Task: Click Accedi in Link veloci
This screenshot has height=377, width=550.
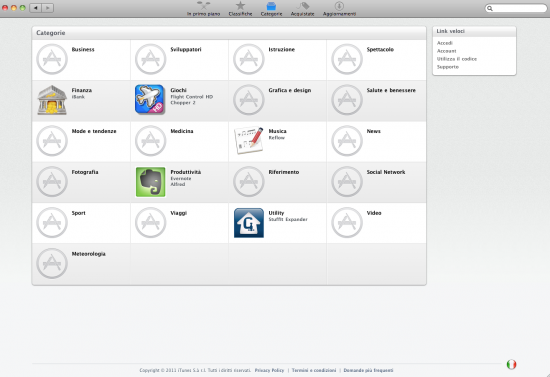Action: point(444,43)
